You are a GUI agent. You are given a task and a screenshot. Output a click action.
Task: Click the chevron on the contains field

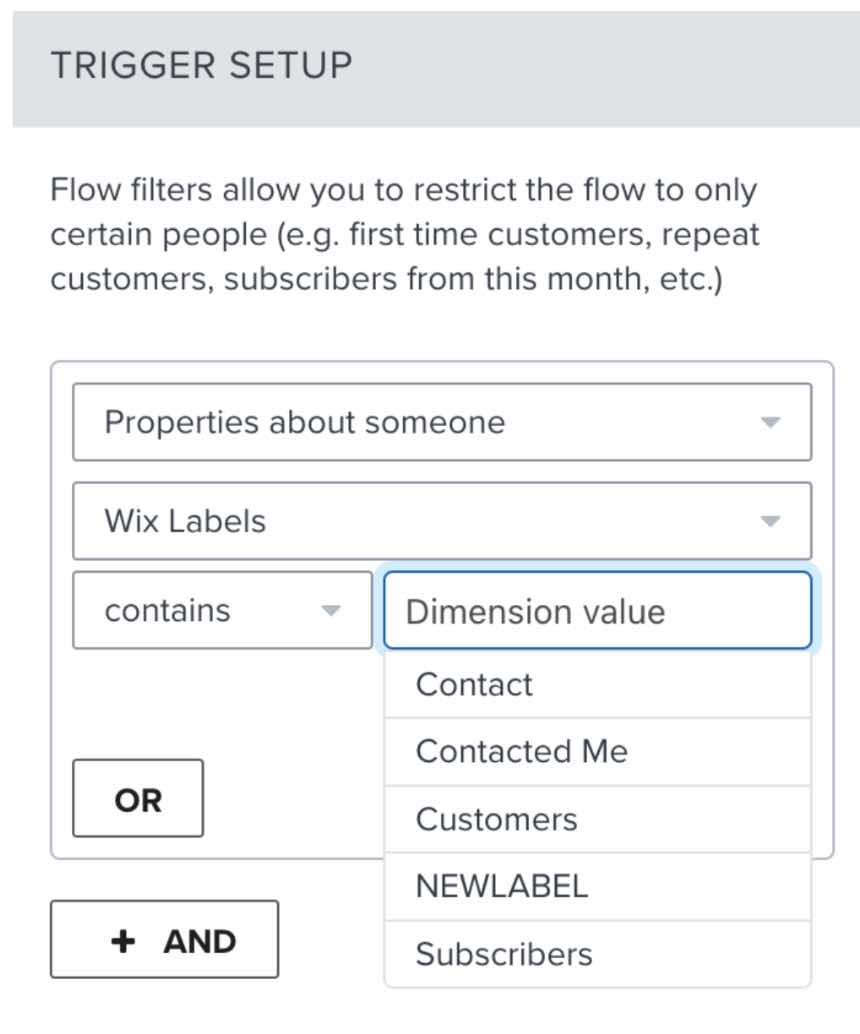point(330,610)
